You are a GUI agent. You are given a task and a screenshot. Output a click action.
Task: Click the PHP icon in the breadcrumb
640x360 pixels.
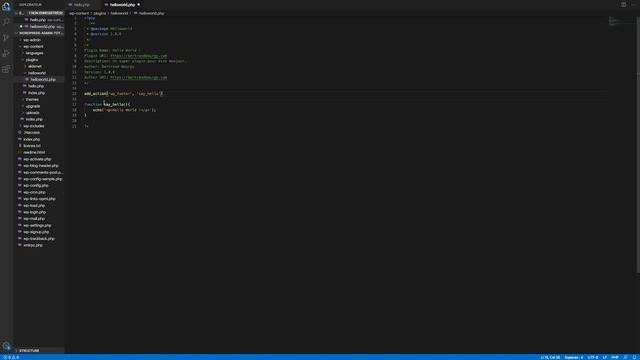pos(136,13)
